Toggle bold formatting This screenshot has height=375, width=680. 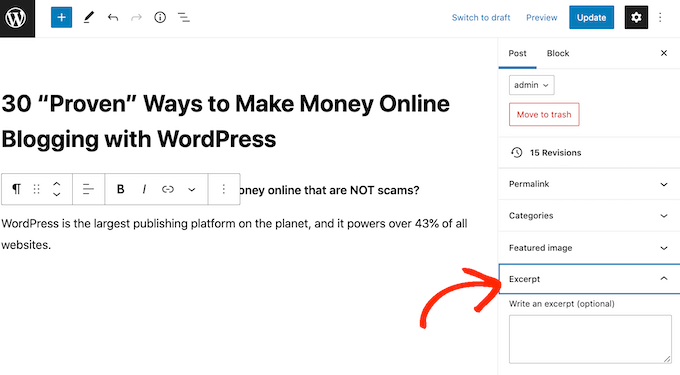click(x=121, y=189)
